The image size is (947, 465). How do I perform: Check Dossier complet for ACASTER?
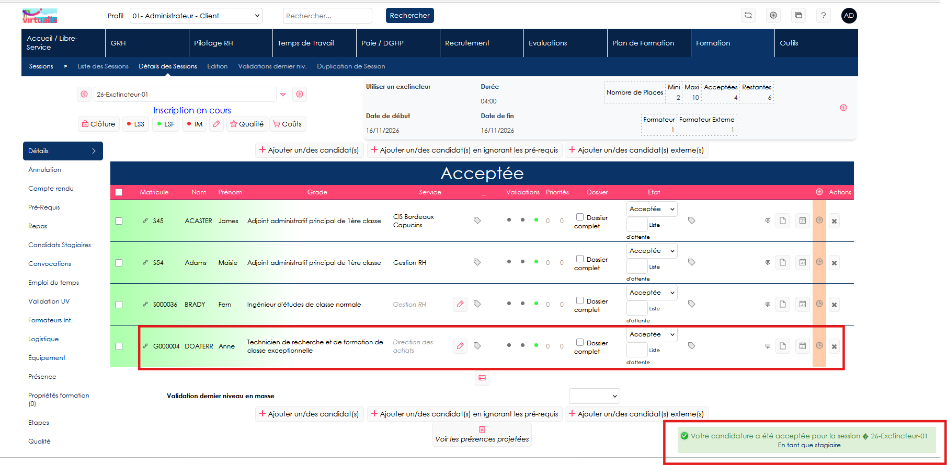(x=580, y=217)
